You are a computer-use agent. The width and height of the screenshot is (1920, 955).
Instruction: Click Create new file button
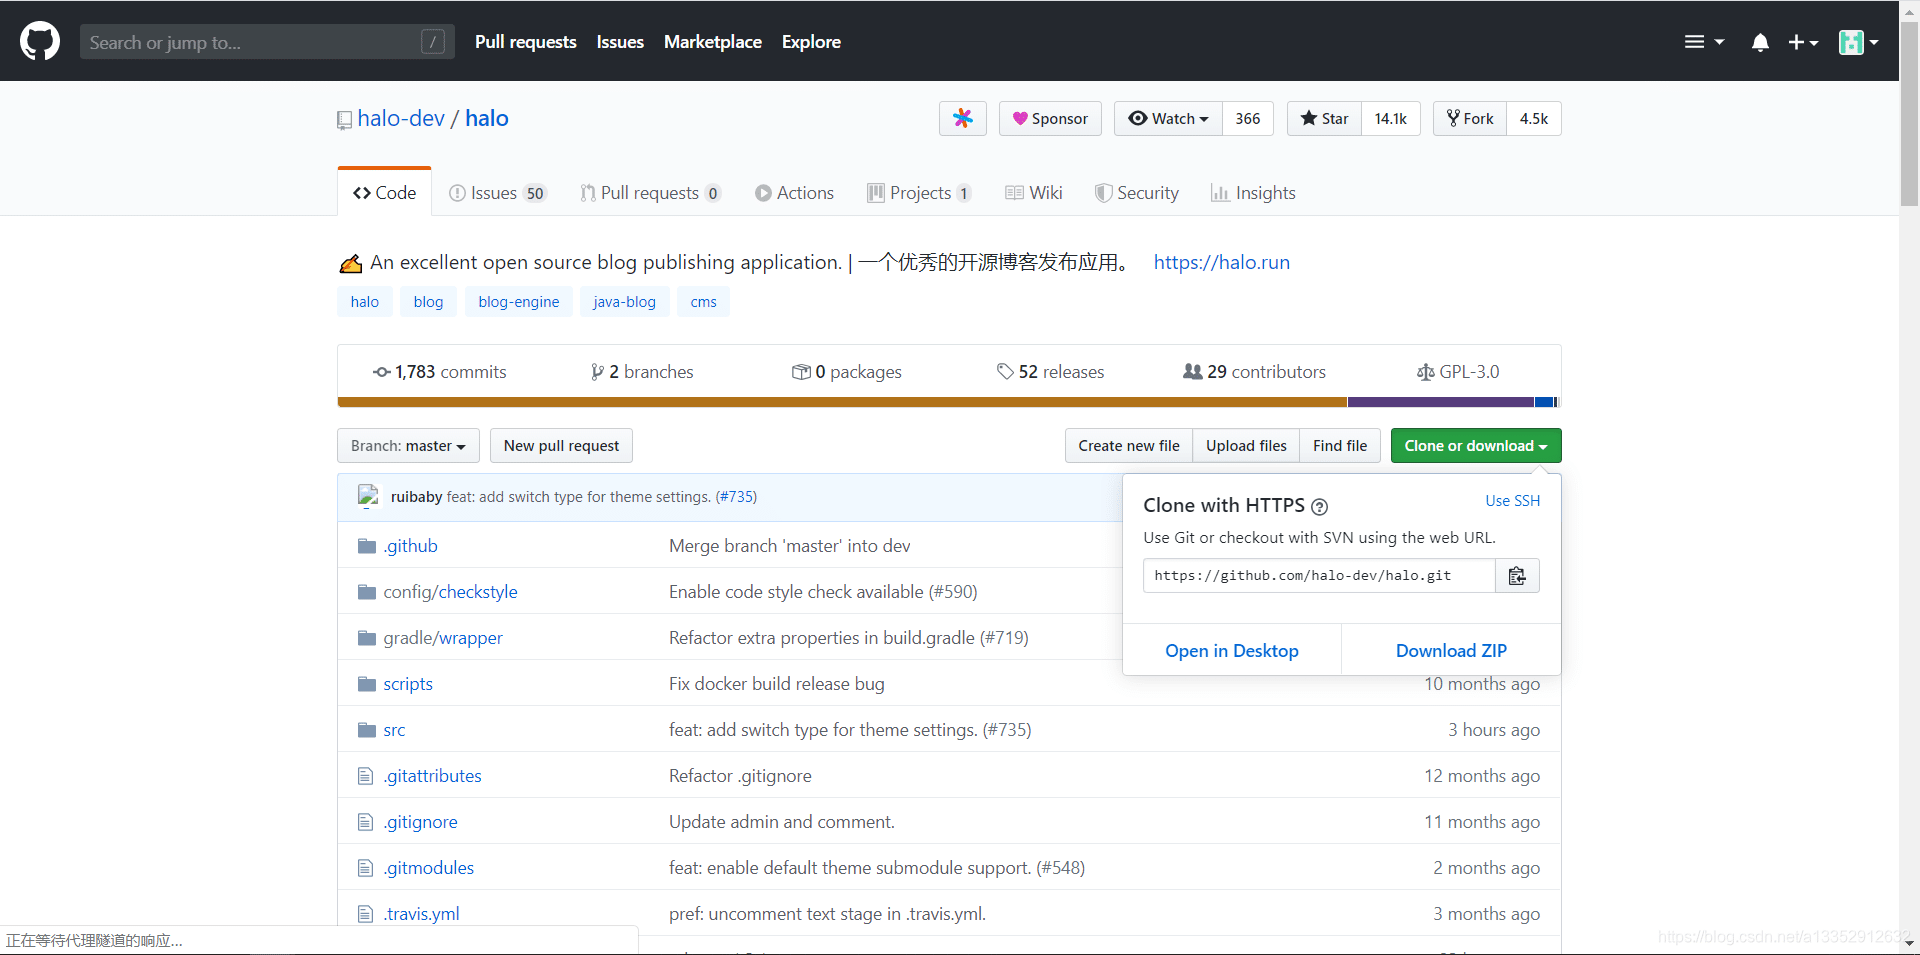click(1129, 446)
